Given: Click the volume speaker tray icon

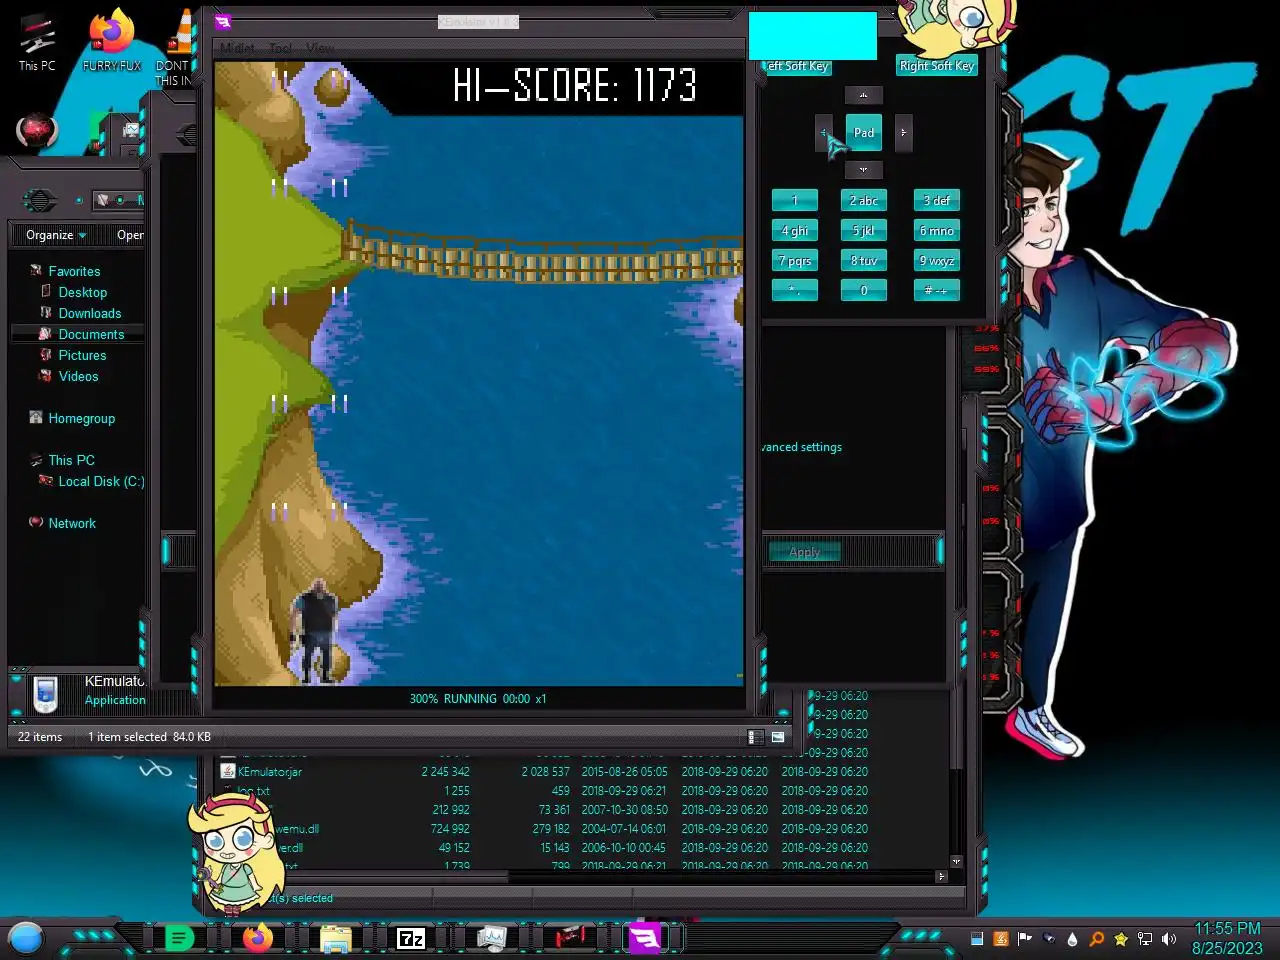Looking at the screenshot, I should point(1169,939).
